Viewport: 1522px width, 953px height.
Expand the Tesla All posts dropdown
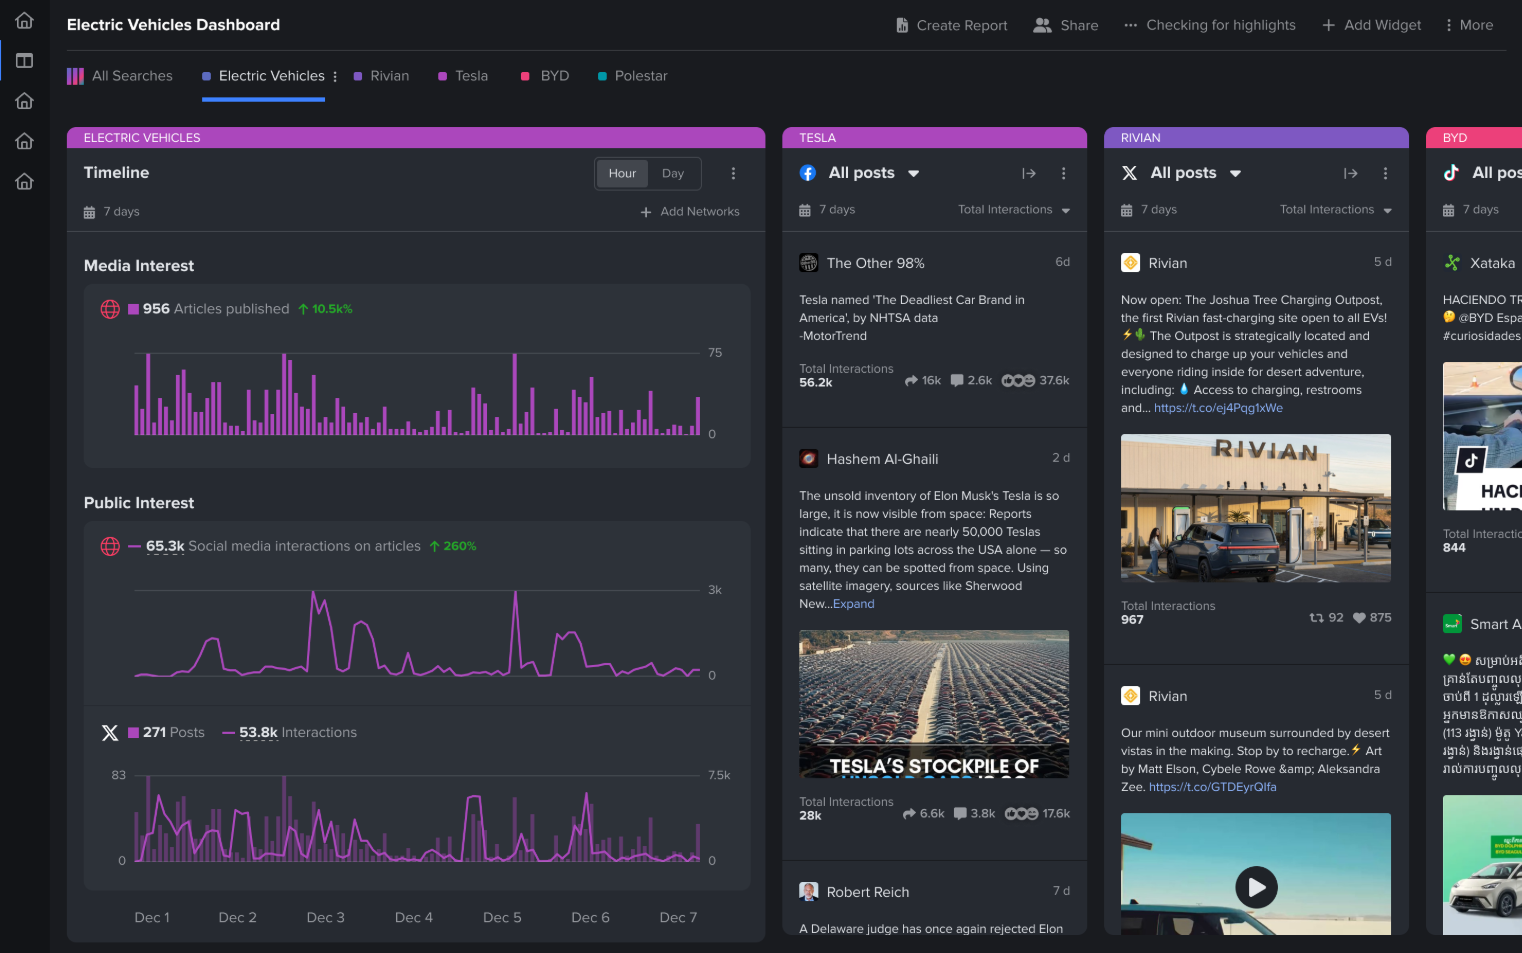tap(913, 173)
